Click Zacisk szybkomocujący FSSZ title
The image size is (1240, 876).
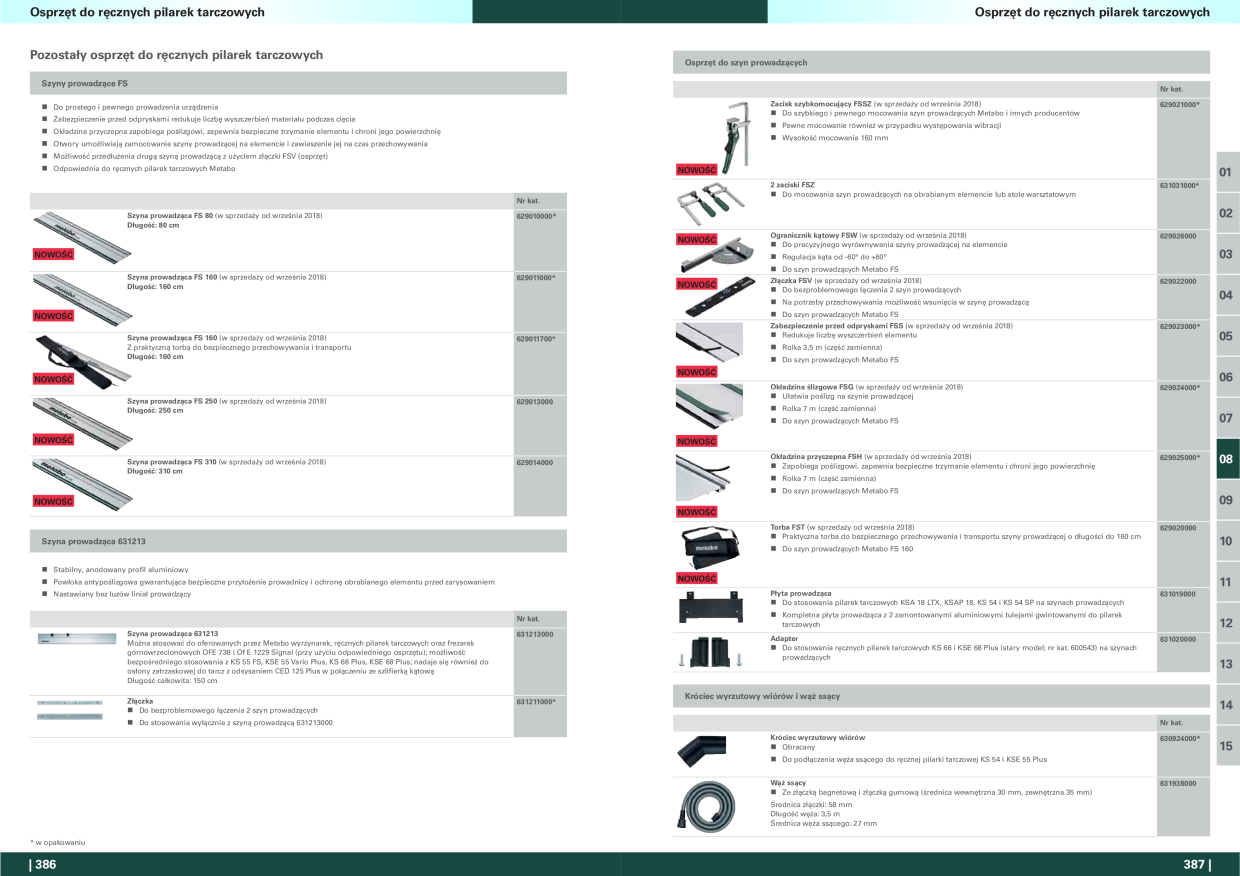click(x=820, y=104)
